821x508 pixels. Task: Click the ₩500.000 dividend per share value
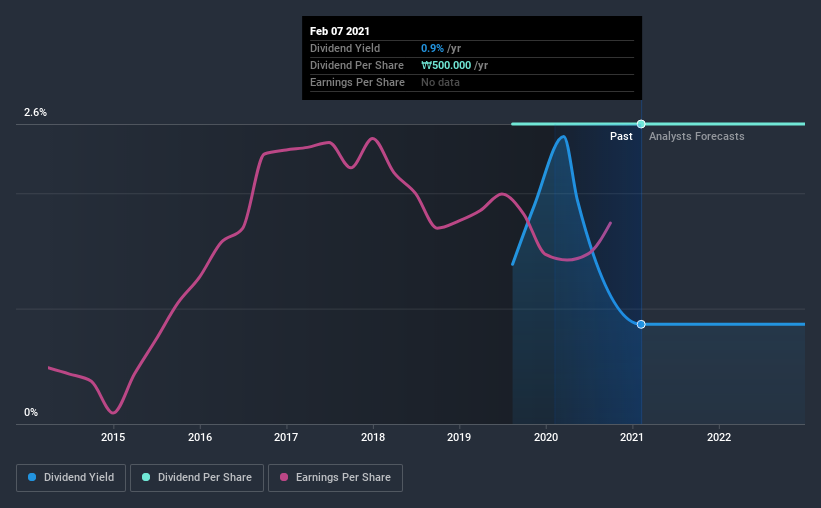click(446, 65)
